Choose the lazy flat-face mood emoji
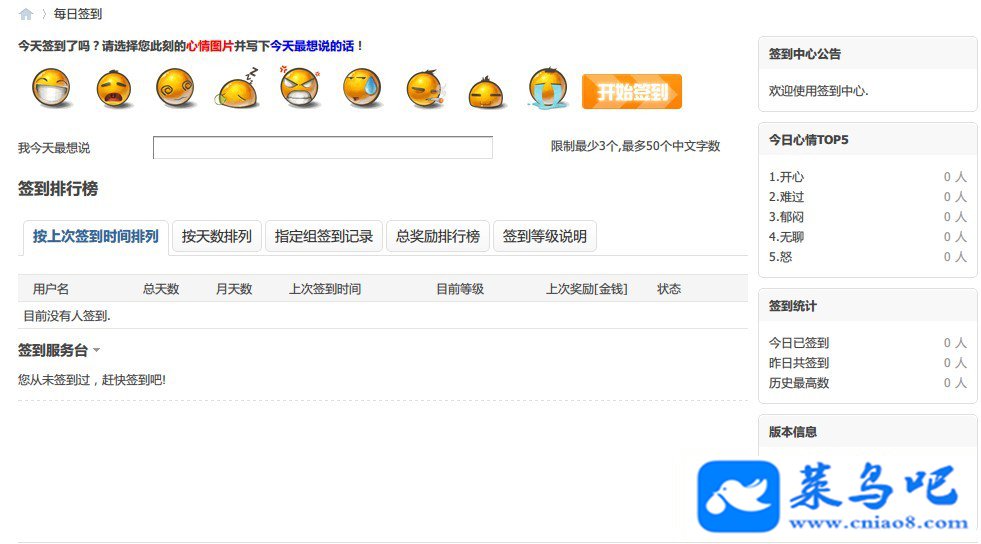981x544 pixels. tap(486, 93)
